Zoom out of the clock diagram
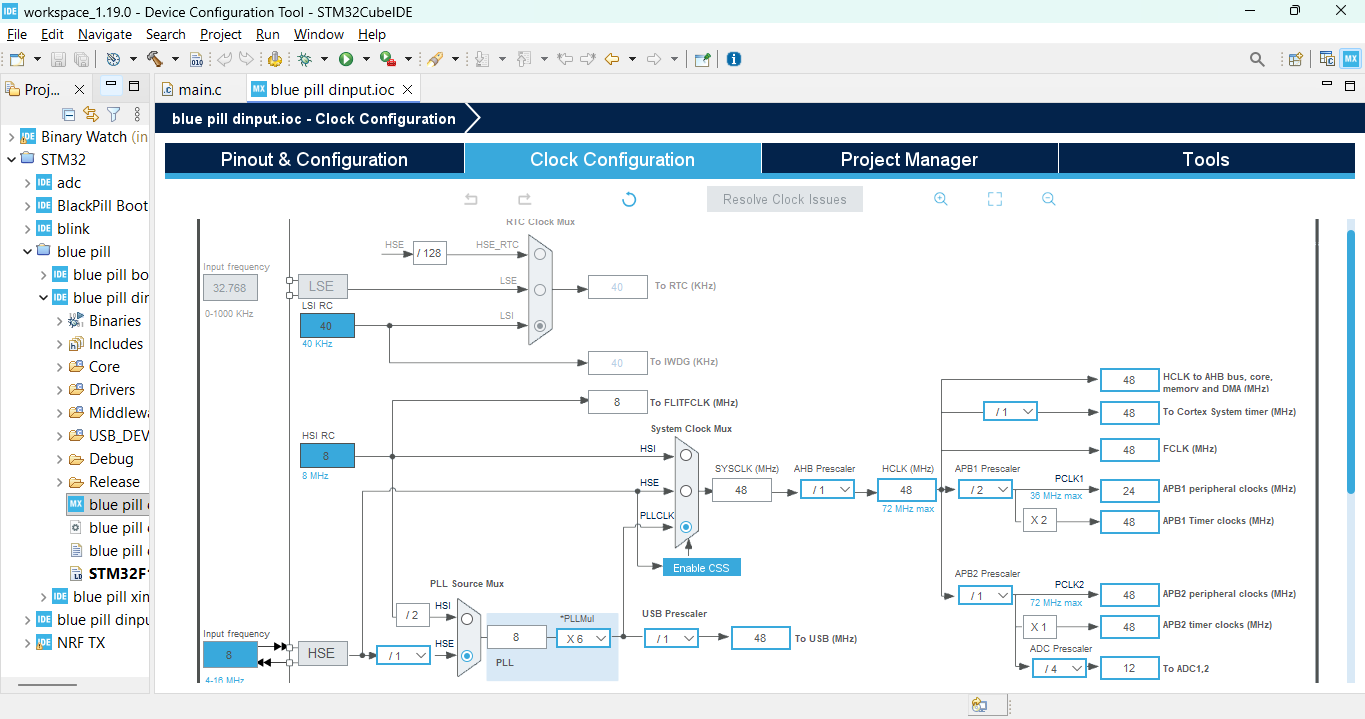Screen dimensions: 1365x719 coord(1048,199)
